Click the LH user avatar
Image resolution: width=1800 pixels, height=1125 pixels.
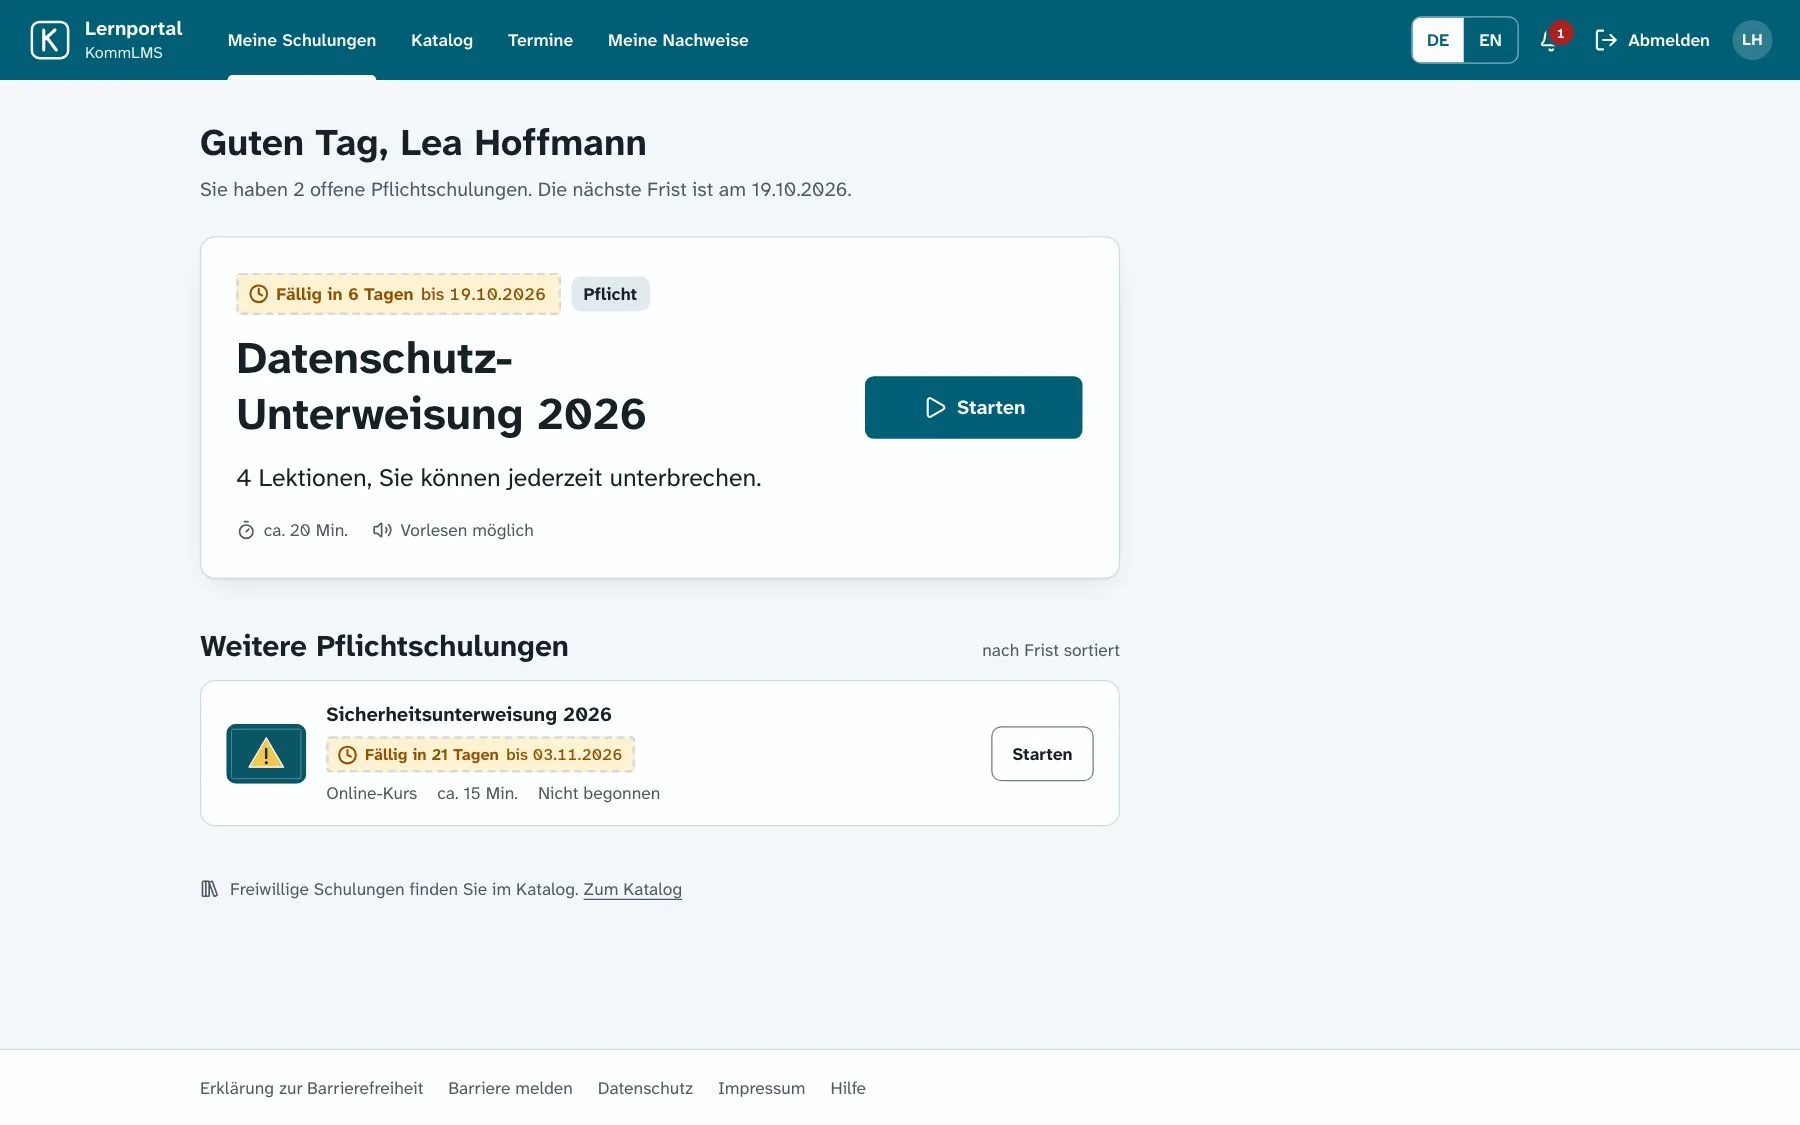point(1752,40)
